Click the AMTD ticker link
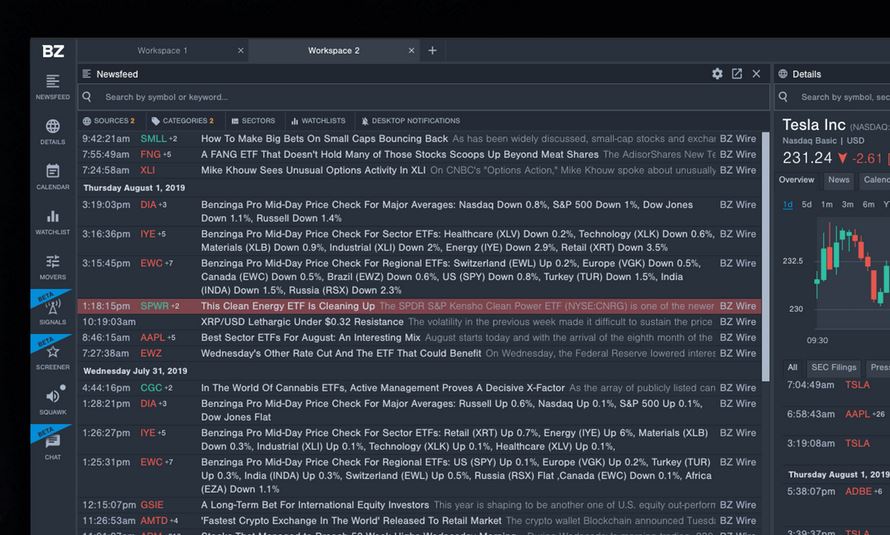Viewport: 890px width, 535px height. click(x=154, y=521)
